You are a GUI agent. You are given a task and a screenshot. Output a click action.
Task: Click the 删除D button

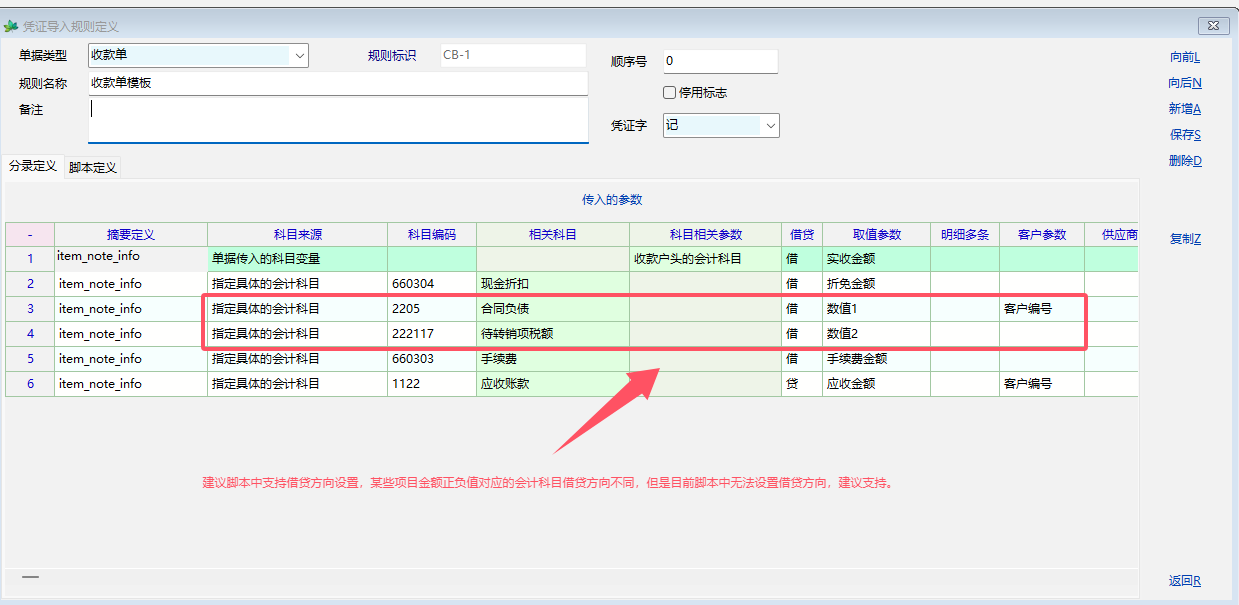[1184, 161]
